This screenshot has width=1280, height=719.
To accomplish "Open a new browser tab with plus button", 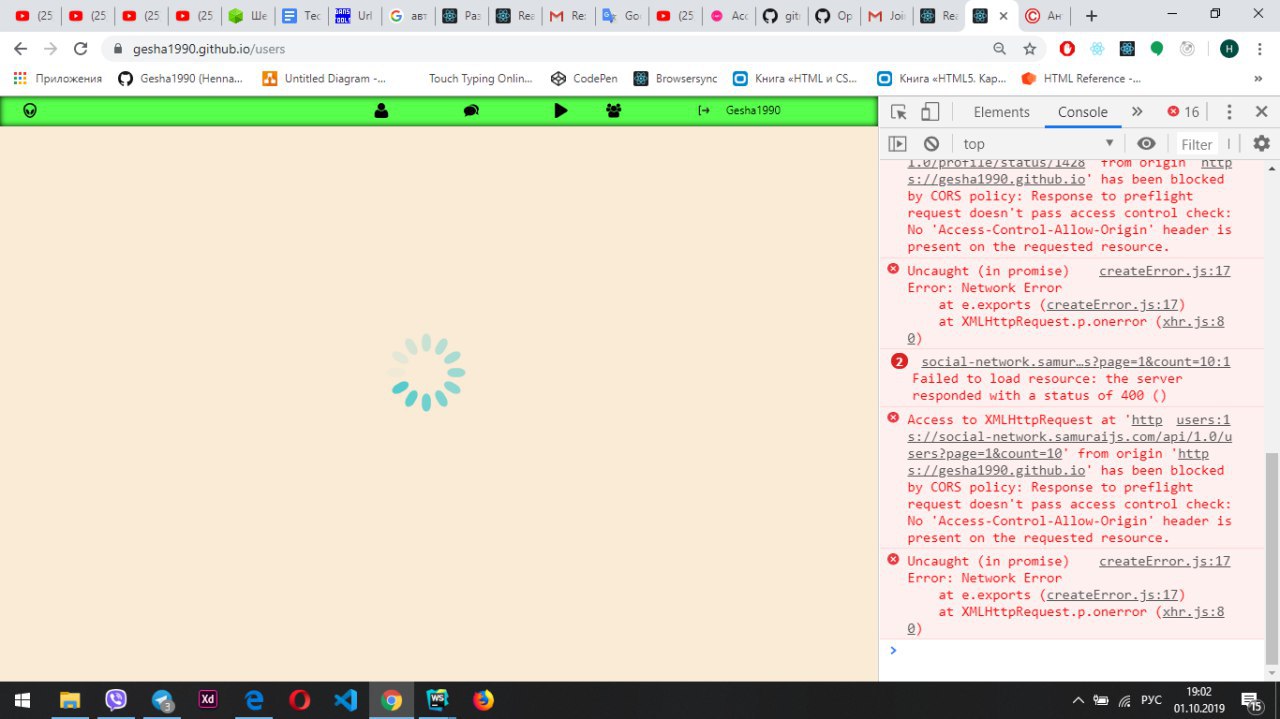I will coord(1091,16).
